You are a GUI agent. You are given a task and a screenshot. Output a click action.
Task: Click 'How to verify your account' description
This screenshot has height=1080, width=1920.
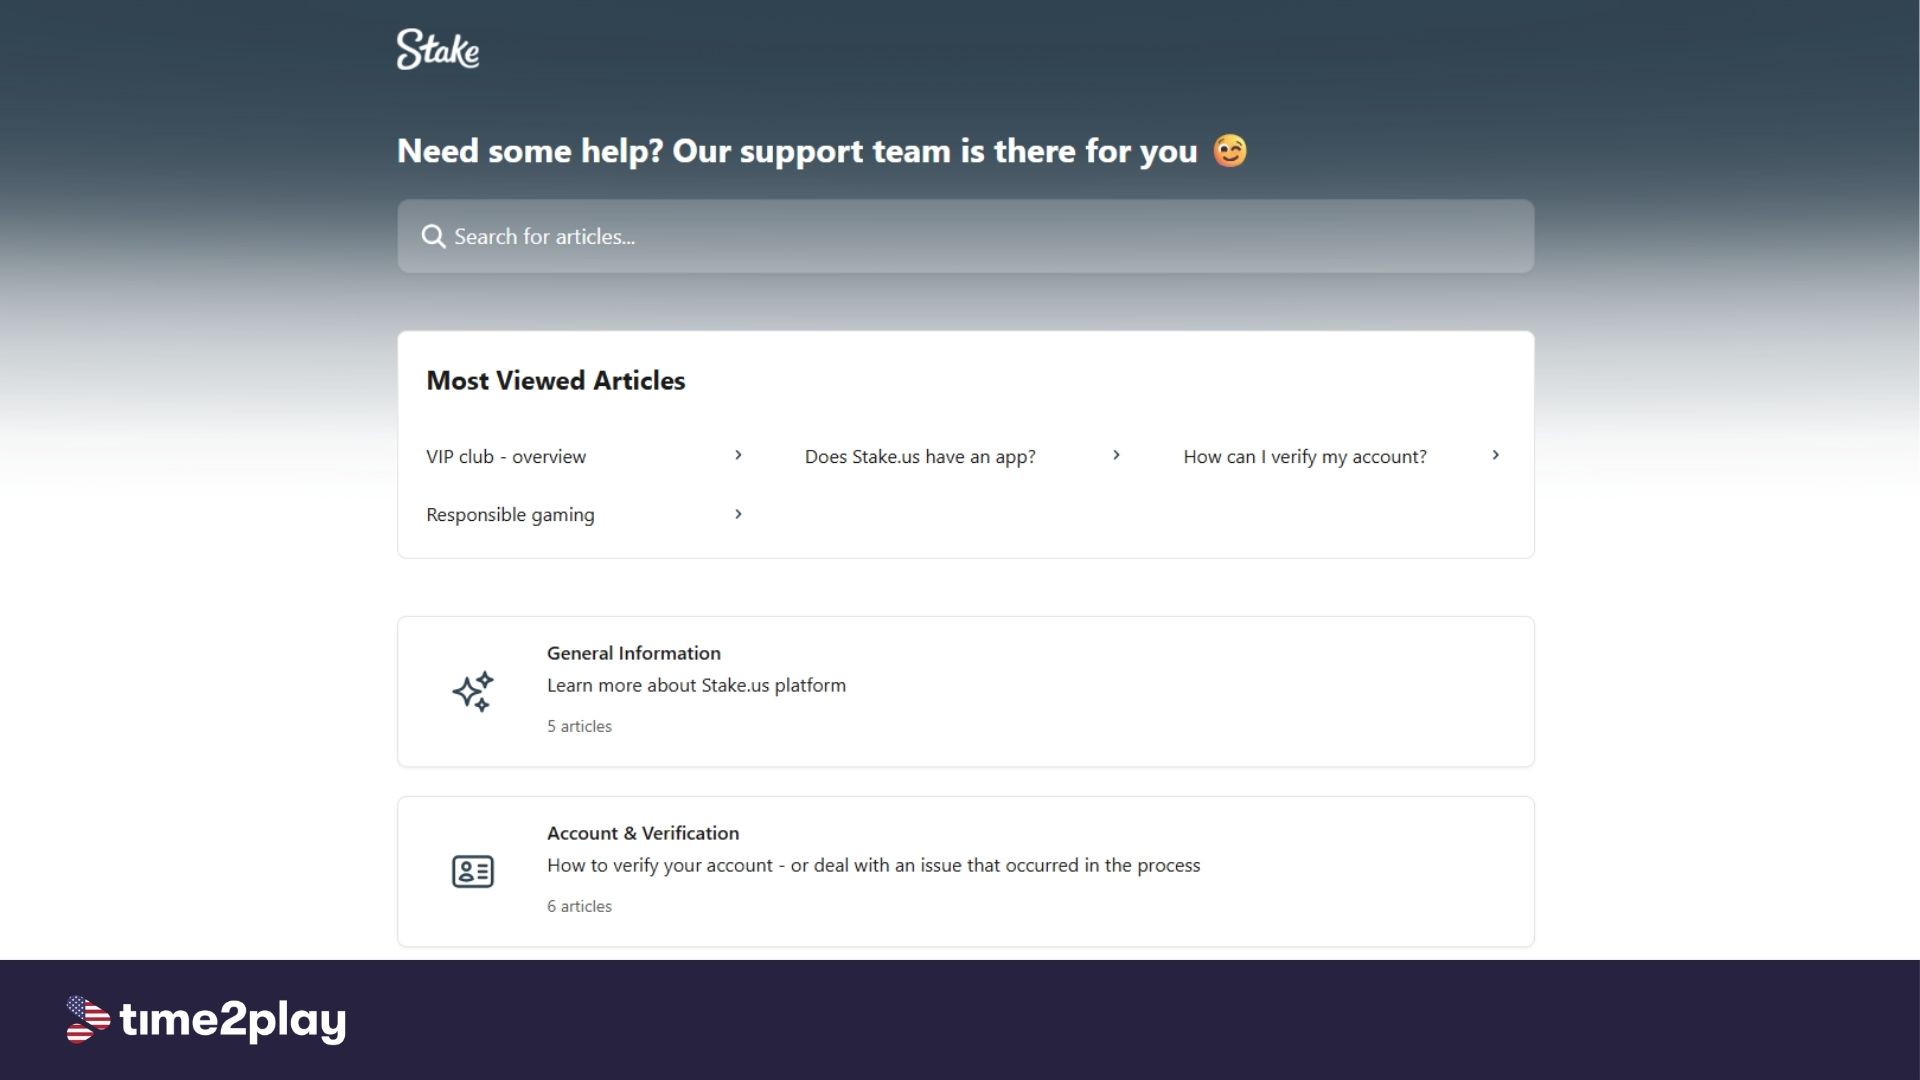click(873, 866)
